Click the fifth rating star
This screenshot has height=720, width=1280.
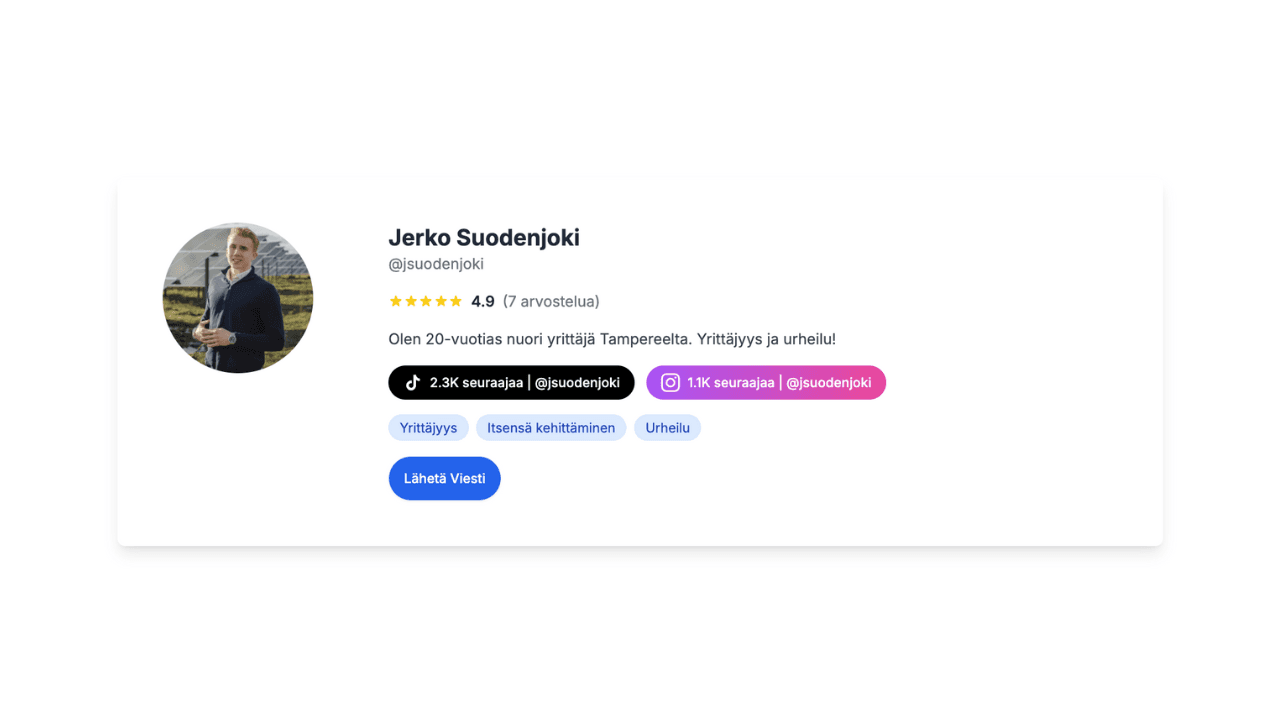[x=456, y=301]
